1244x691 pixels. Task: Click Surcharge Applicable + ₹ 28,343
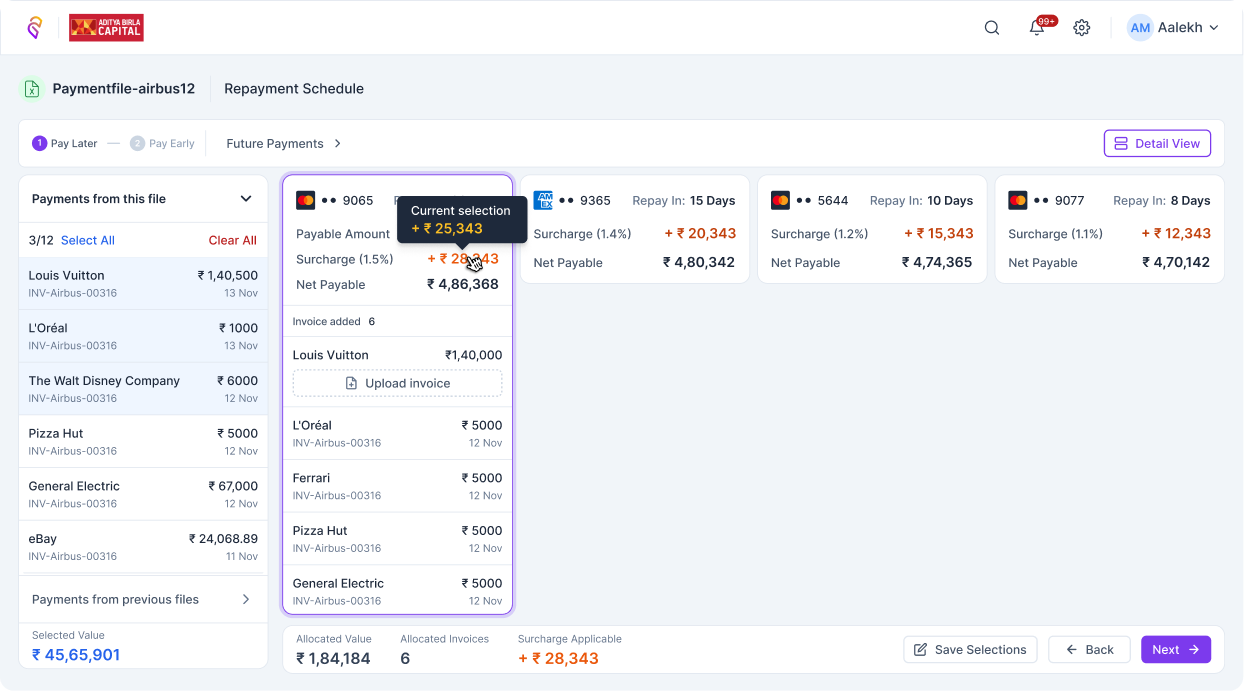point(558,658)
